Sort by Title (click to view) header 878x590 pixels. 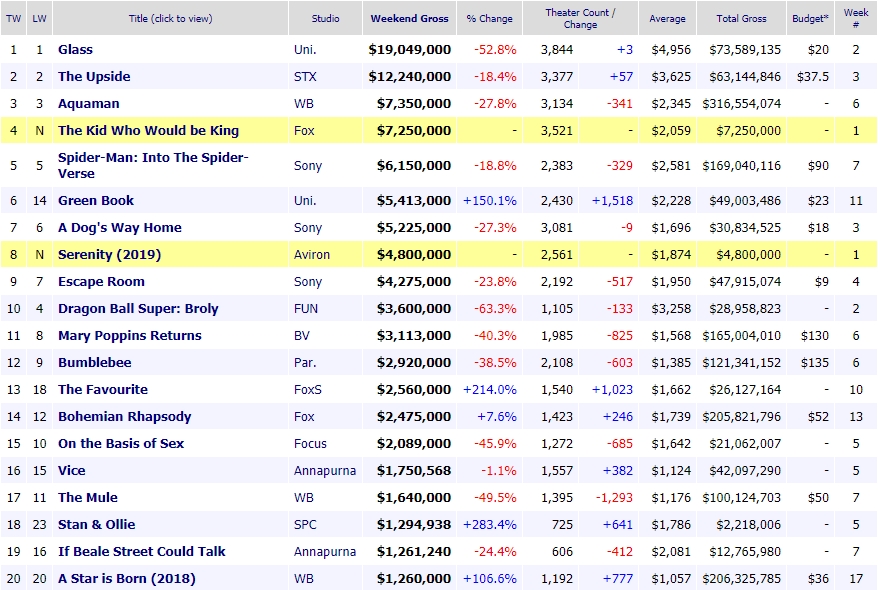[x=170, y=18]
